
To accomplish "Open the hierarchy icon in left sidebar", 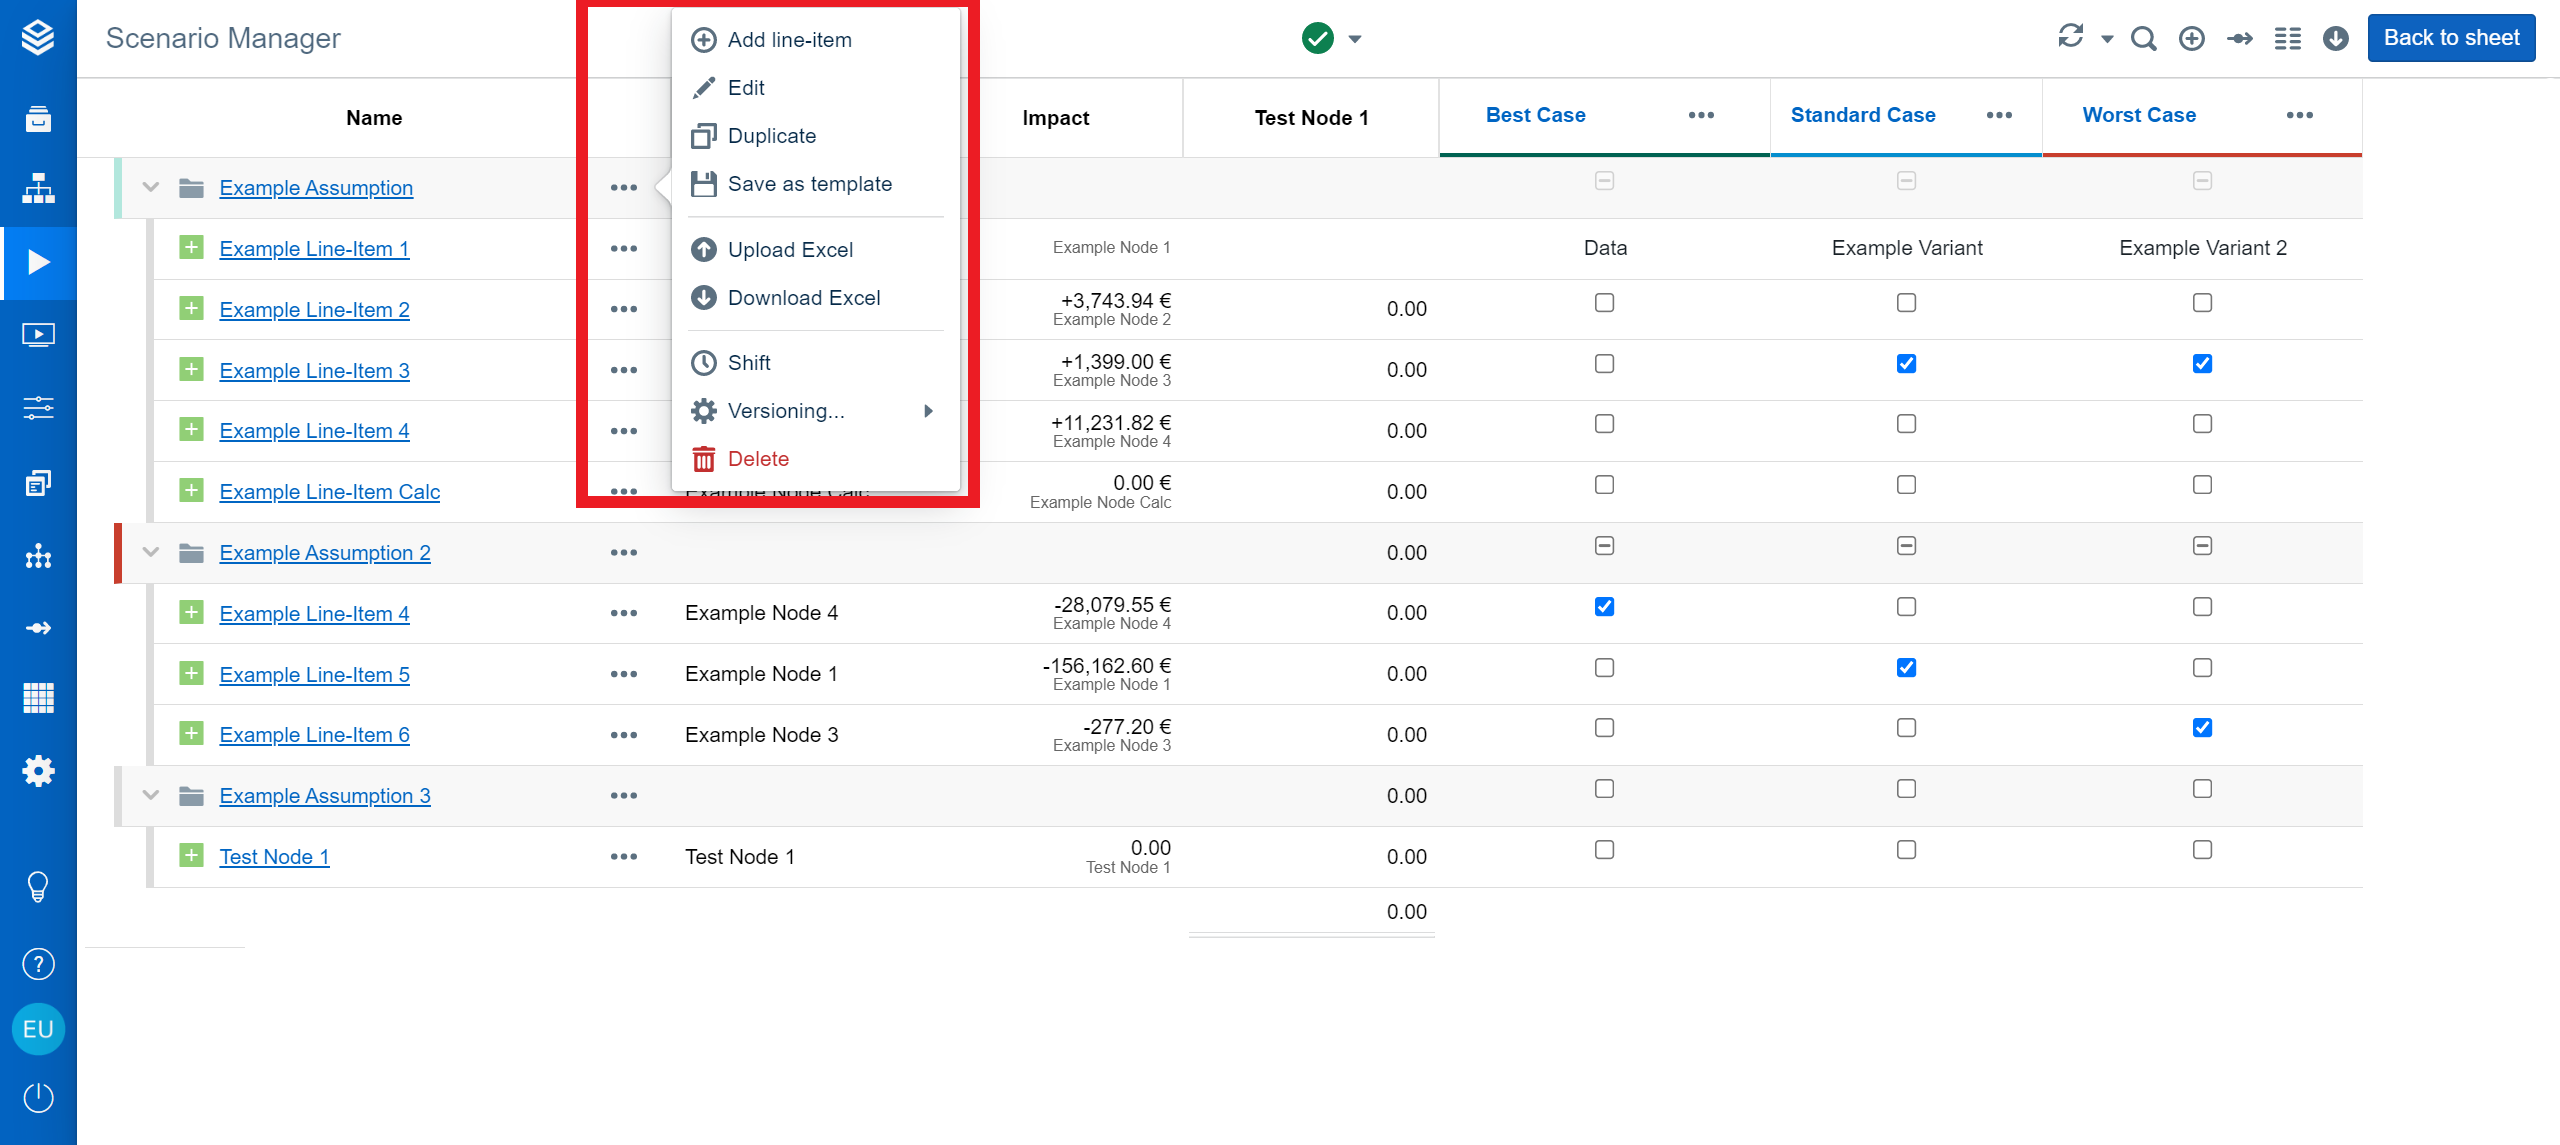I will click(x=38, y=189).
